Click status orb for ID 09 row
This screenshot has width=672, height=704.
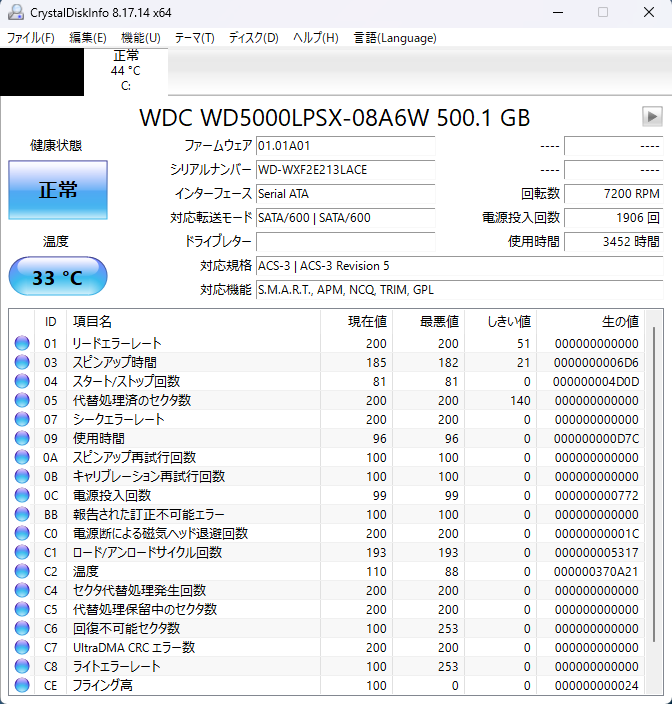(x=22, y=438)
